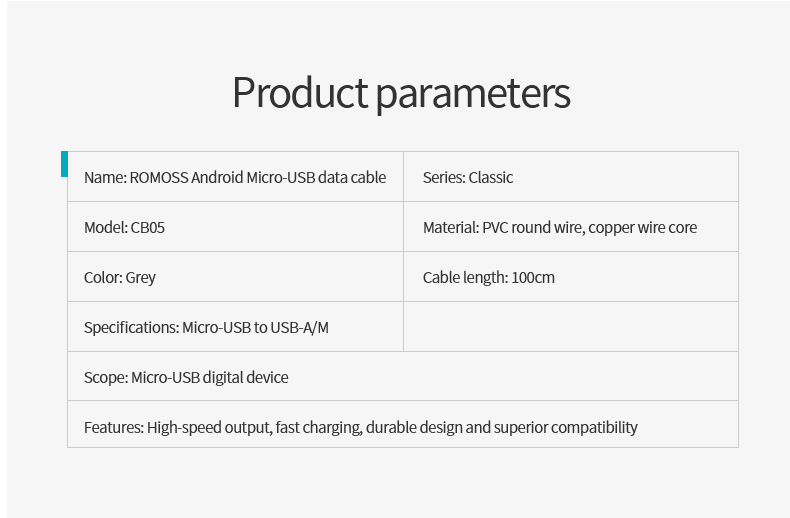Click the 100cm length value
This screenshot has width=790, height=518.
pos(533,278)
